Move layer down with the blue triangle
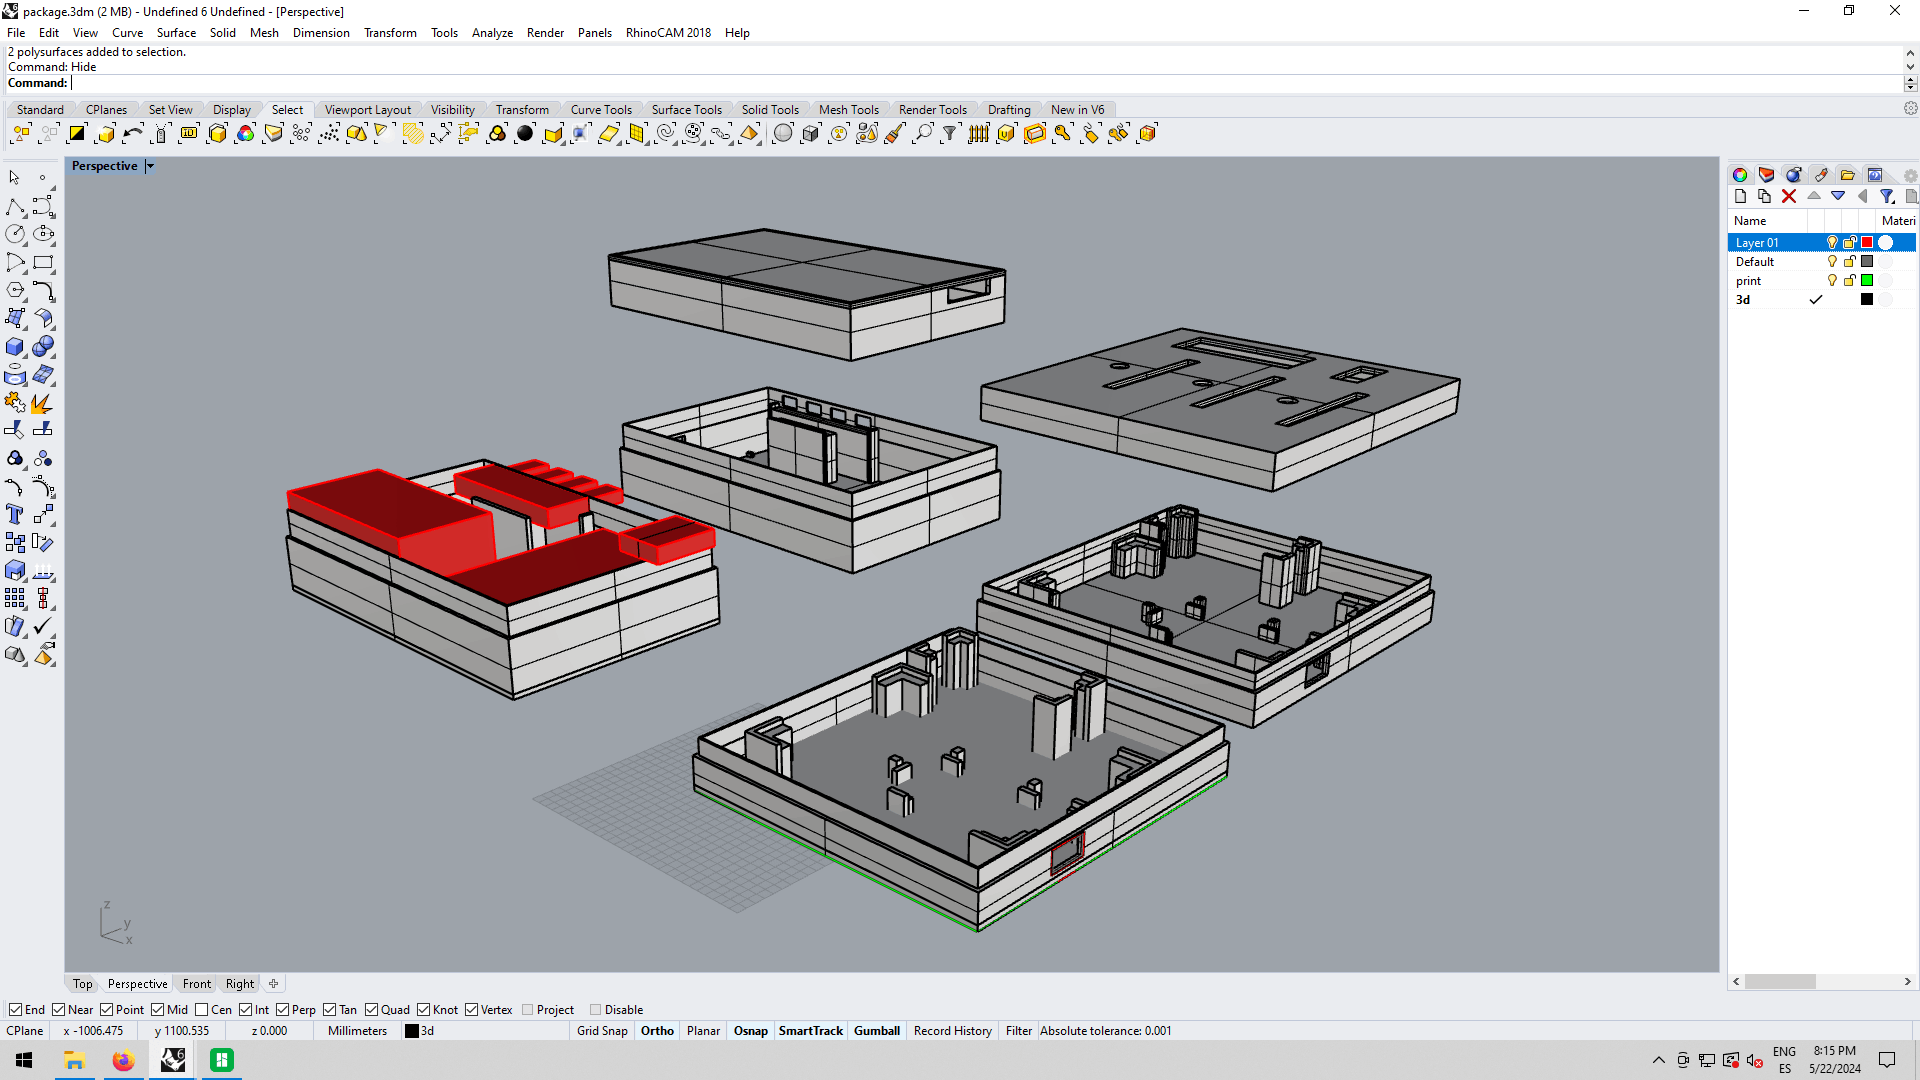The height and width of the screenshot is (1080, 1920). tap(1838, 197)
